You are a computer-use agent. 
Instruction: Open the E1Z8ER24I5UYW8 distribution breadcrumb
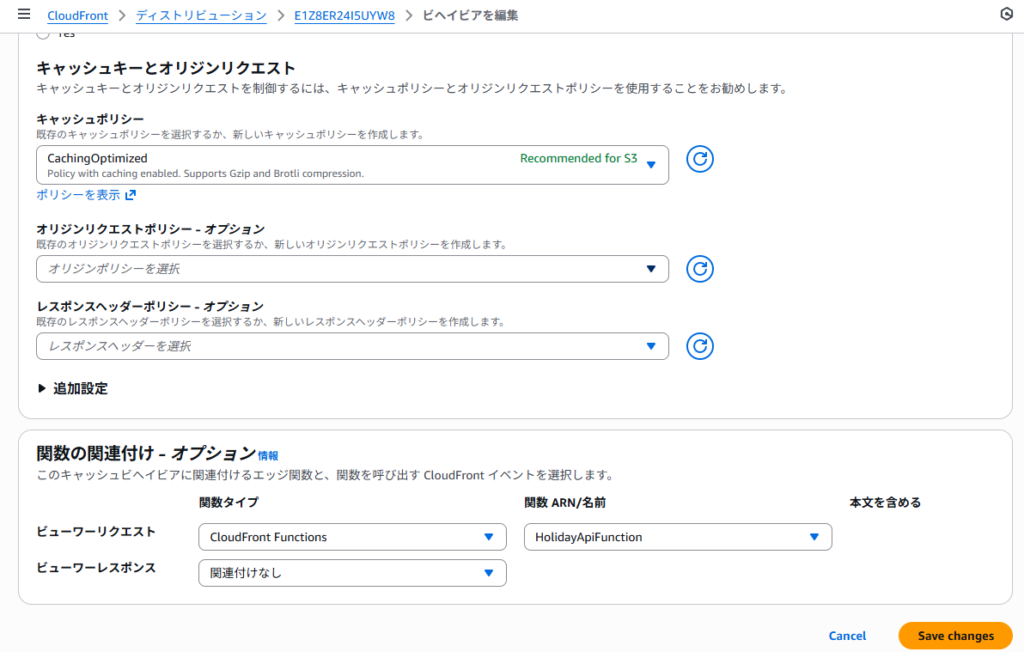coord(345,16)
